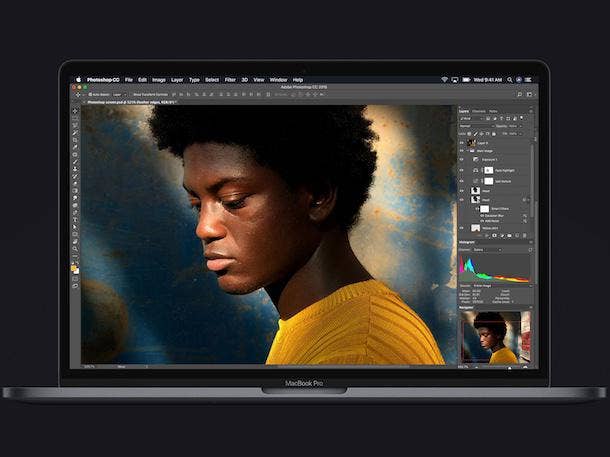610x457 pixels.
Task: Switch to the Channels tab
Action: (479, 111)
